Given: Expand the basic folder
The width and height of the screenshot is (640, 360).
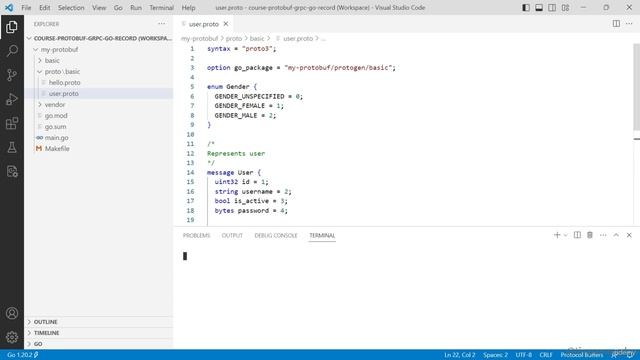Looking at the screenshot, I should (x=98, y=60).
